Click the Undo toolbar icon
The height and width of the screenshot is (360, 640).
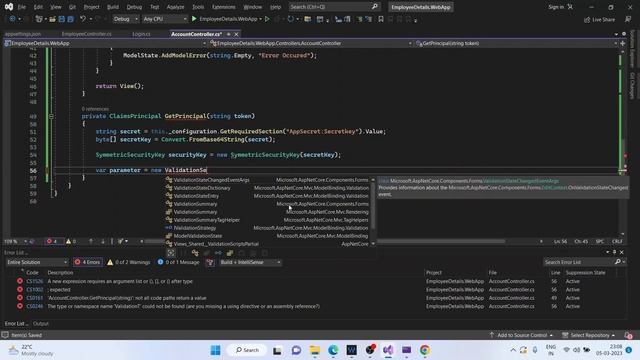pos(83,19)
